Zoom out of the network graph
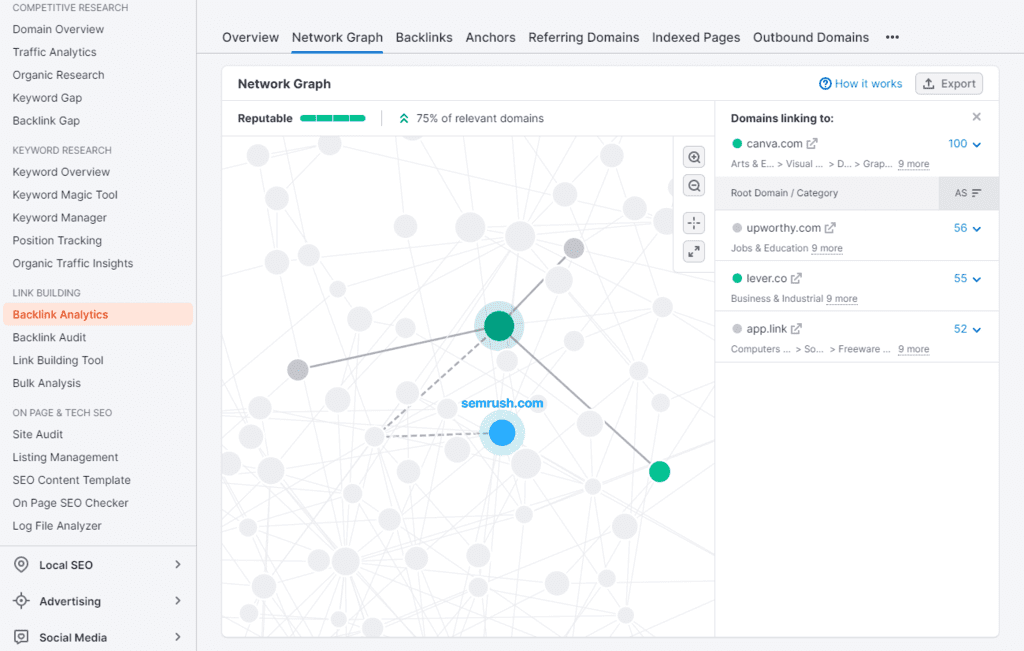 (x=694, y=185)
